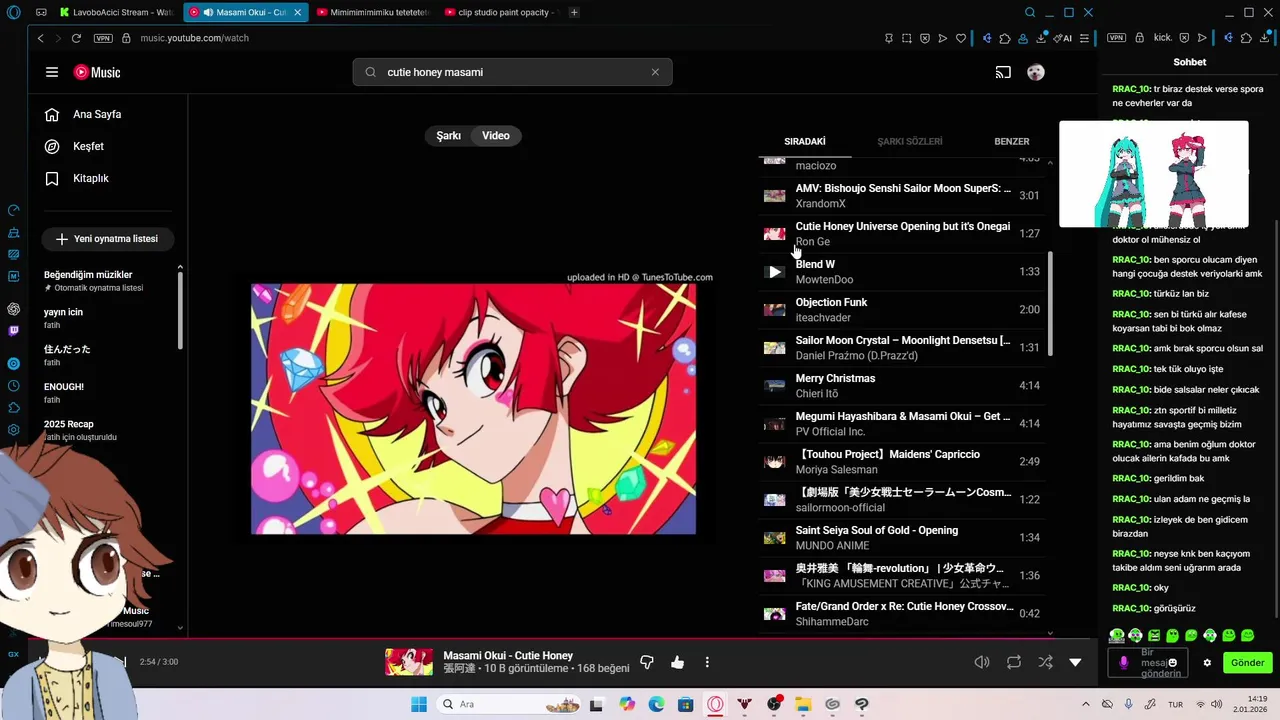Select Saint Seiya Soul of Gold - Opening
This screenshot has width=1280, height=720.
tap(902, 538)
